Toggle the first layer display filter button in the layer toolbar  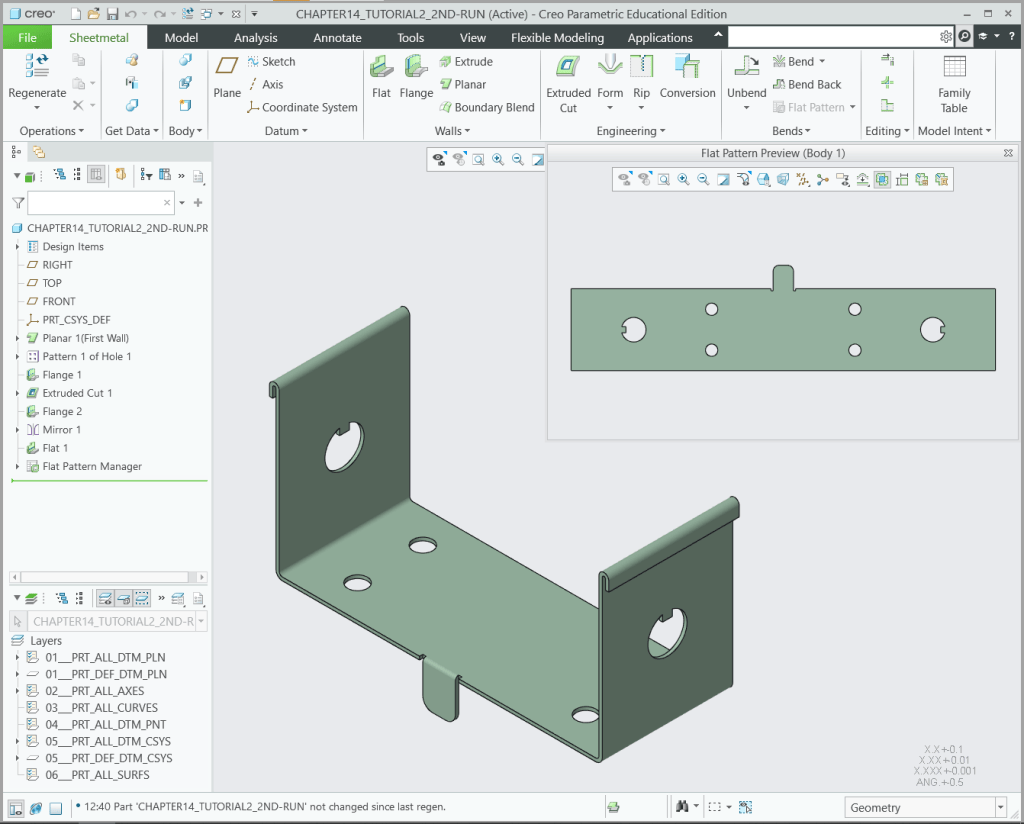pyautogui.click(x=104, y=598)
